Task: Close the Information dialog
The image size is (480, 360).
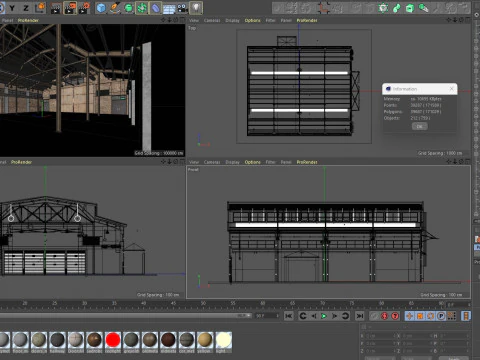Action: (x=451, y=89)
